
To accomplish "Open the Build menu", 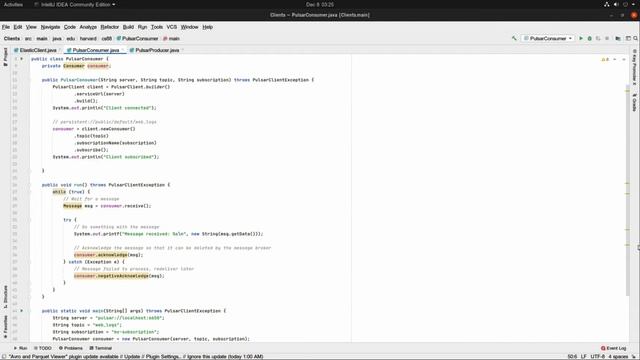I will (x=128, y=27).
